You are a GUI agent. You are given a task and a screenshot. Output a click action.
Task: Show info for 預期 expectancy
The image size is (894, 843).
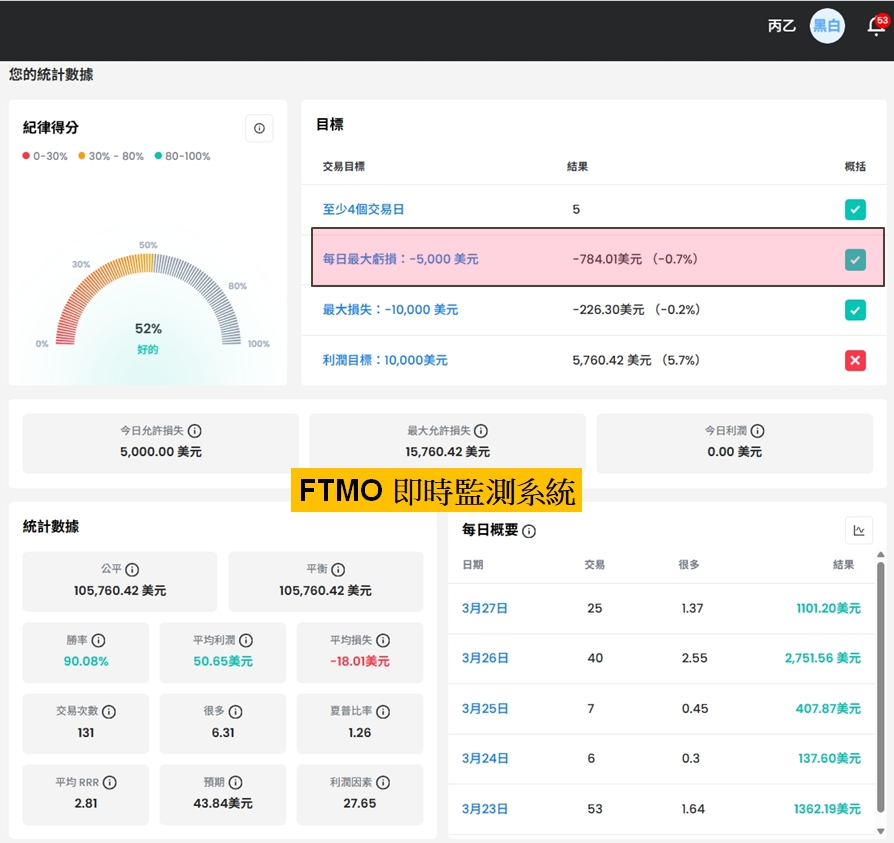tap(235, 783)
